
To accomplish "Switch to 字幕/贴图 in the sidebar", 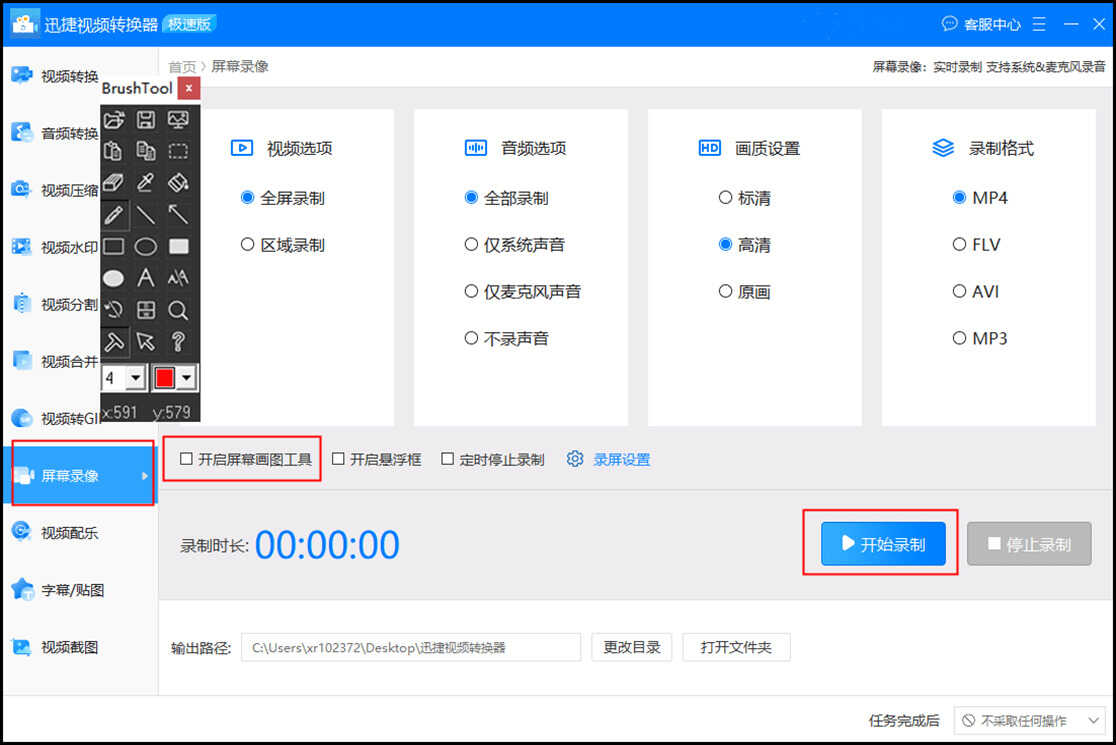I will point(72,590).
